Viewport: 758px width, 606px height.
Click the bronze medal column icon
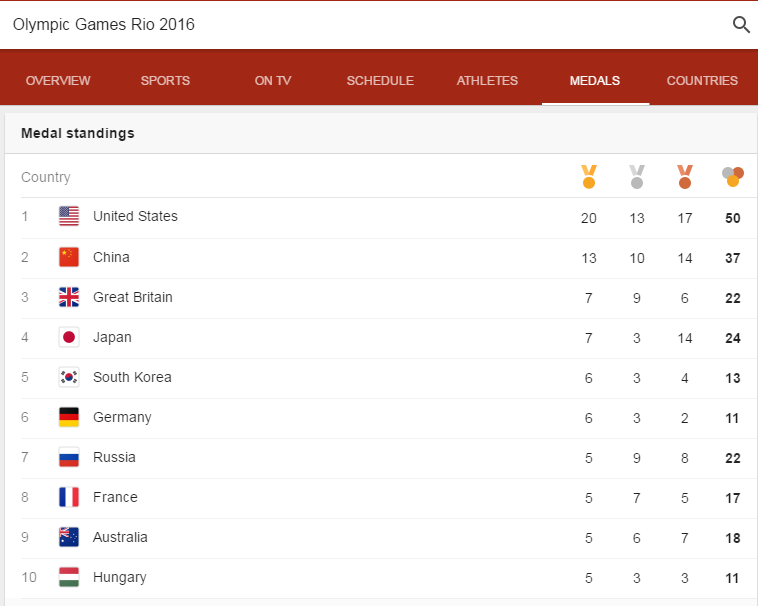point(685,177)
